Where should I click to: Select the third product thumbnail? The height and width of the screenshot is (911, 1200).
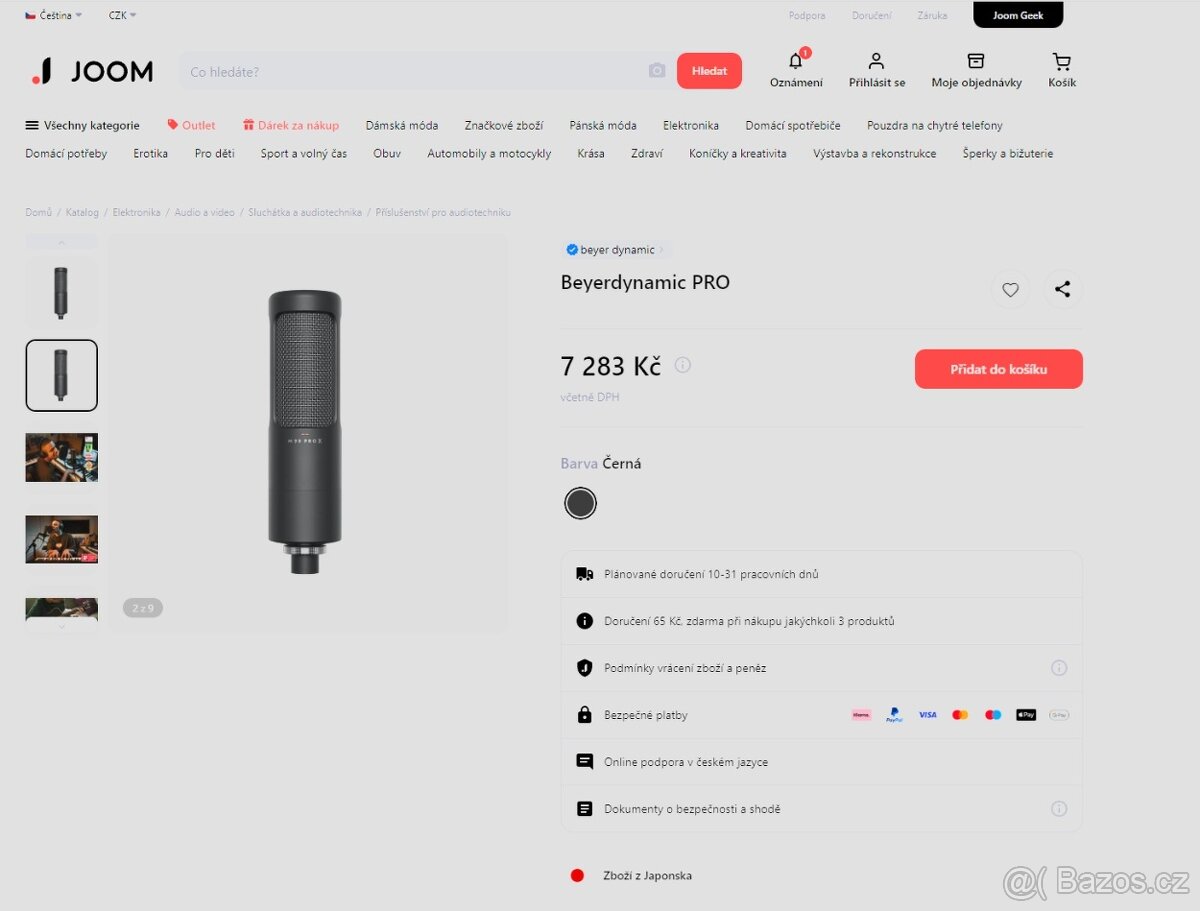tap(61, 457)
